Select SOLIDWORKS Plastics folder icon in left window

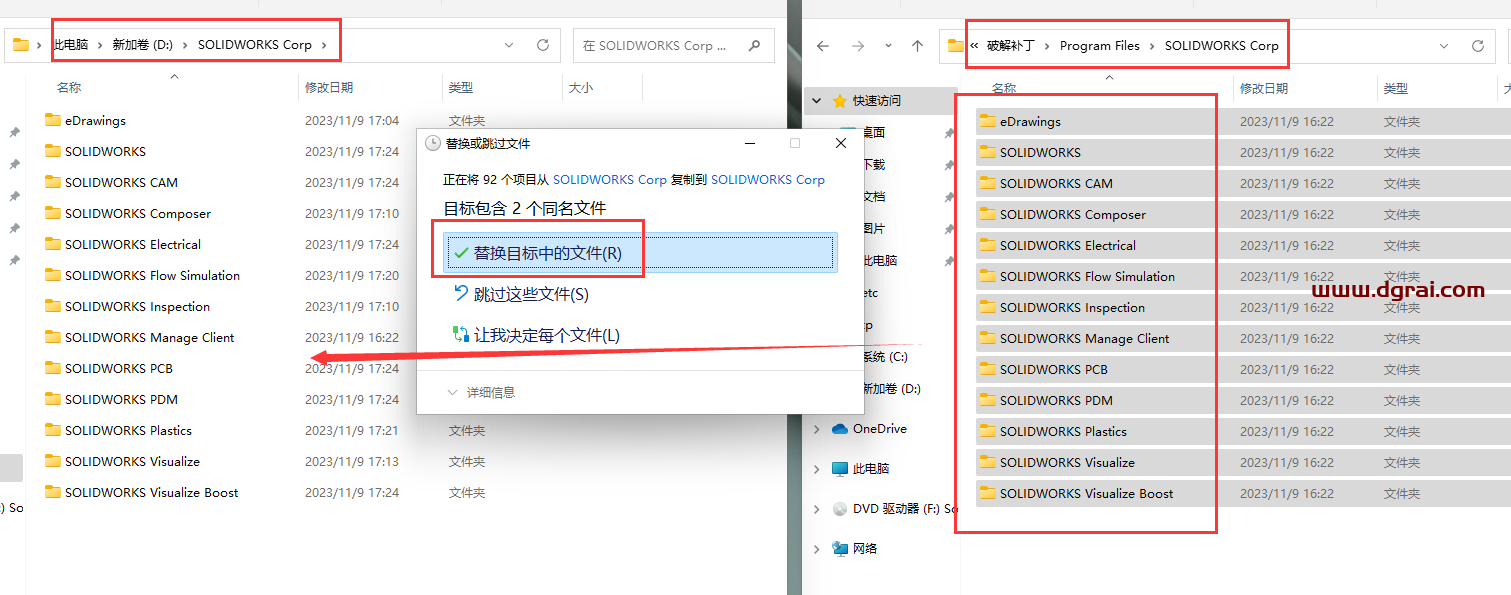pyautogui.click(x=53, y=430)
